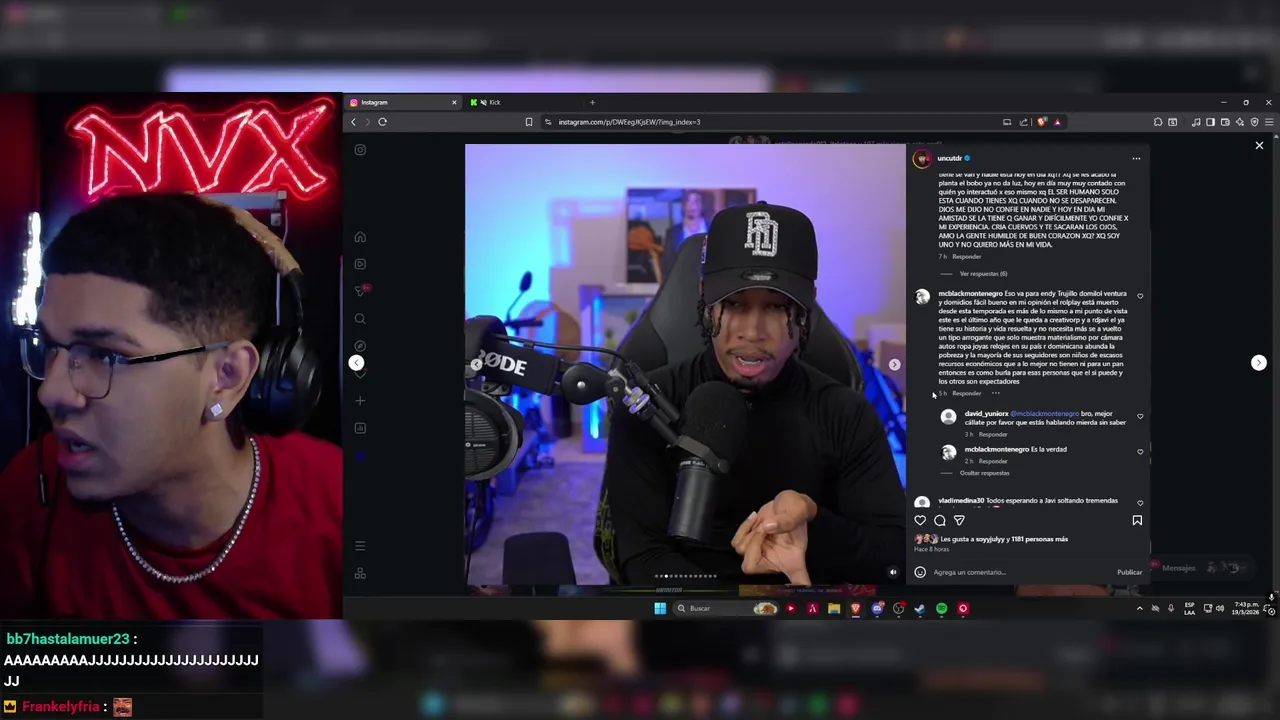The height and width of the screenshot is (720, 1280).
Task: Go to previous post arrow
Action: 356,363
